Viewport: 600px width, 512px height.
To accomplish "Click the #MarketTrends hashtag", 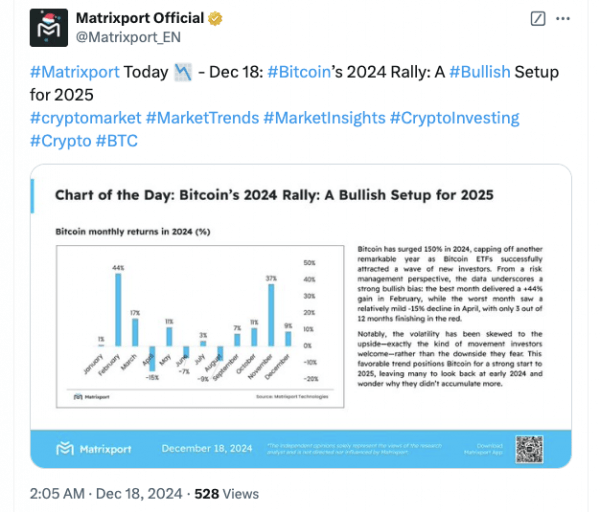I will pos(201,118).
